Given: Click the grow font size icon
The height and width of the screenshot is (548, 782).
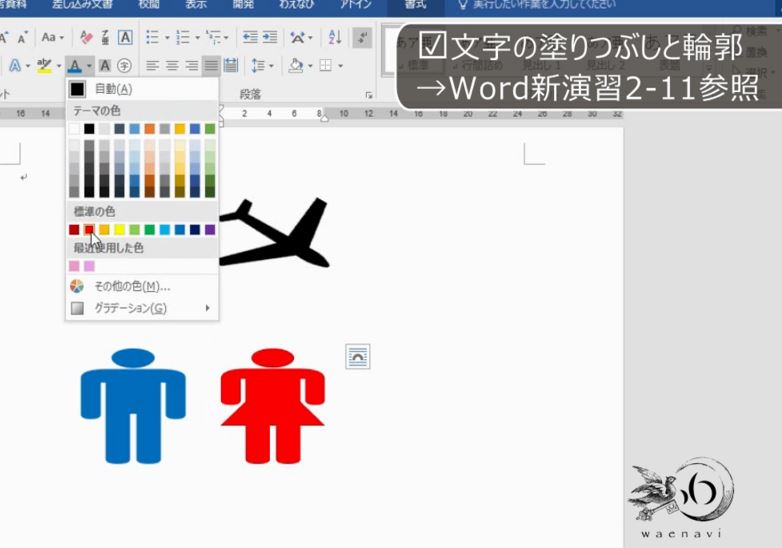Looking at the screenshot, I should (4, 37).
